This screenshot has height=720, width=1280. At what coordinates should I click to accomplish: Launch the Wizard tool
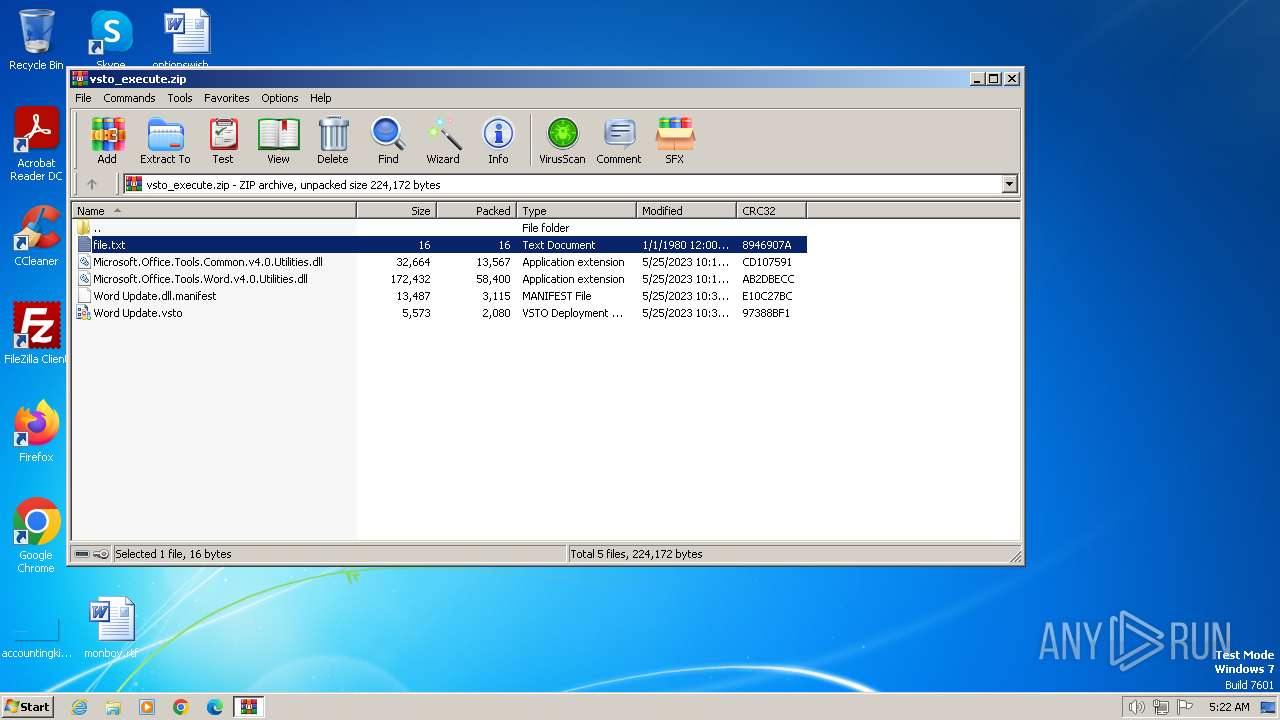tap(443, 140)
